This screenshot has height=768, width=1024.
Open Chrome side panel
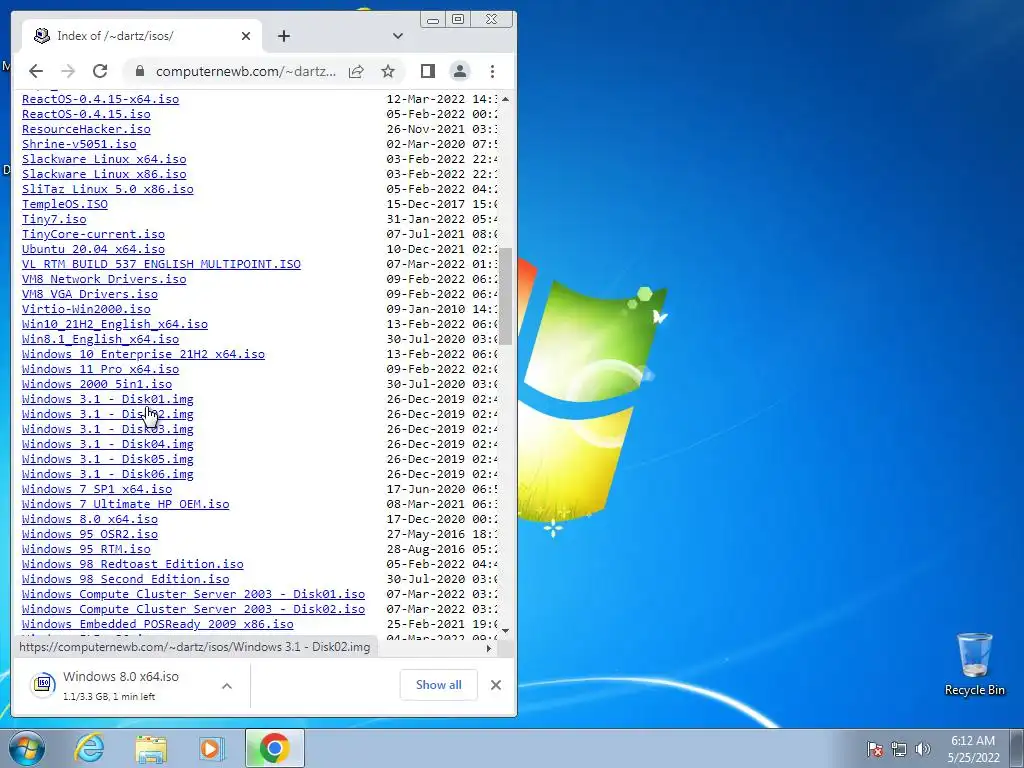coord(428,71)
